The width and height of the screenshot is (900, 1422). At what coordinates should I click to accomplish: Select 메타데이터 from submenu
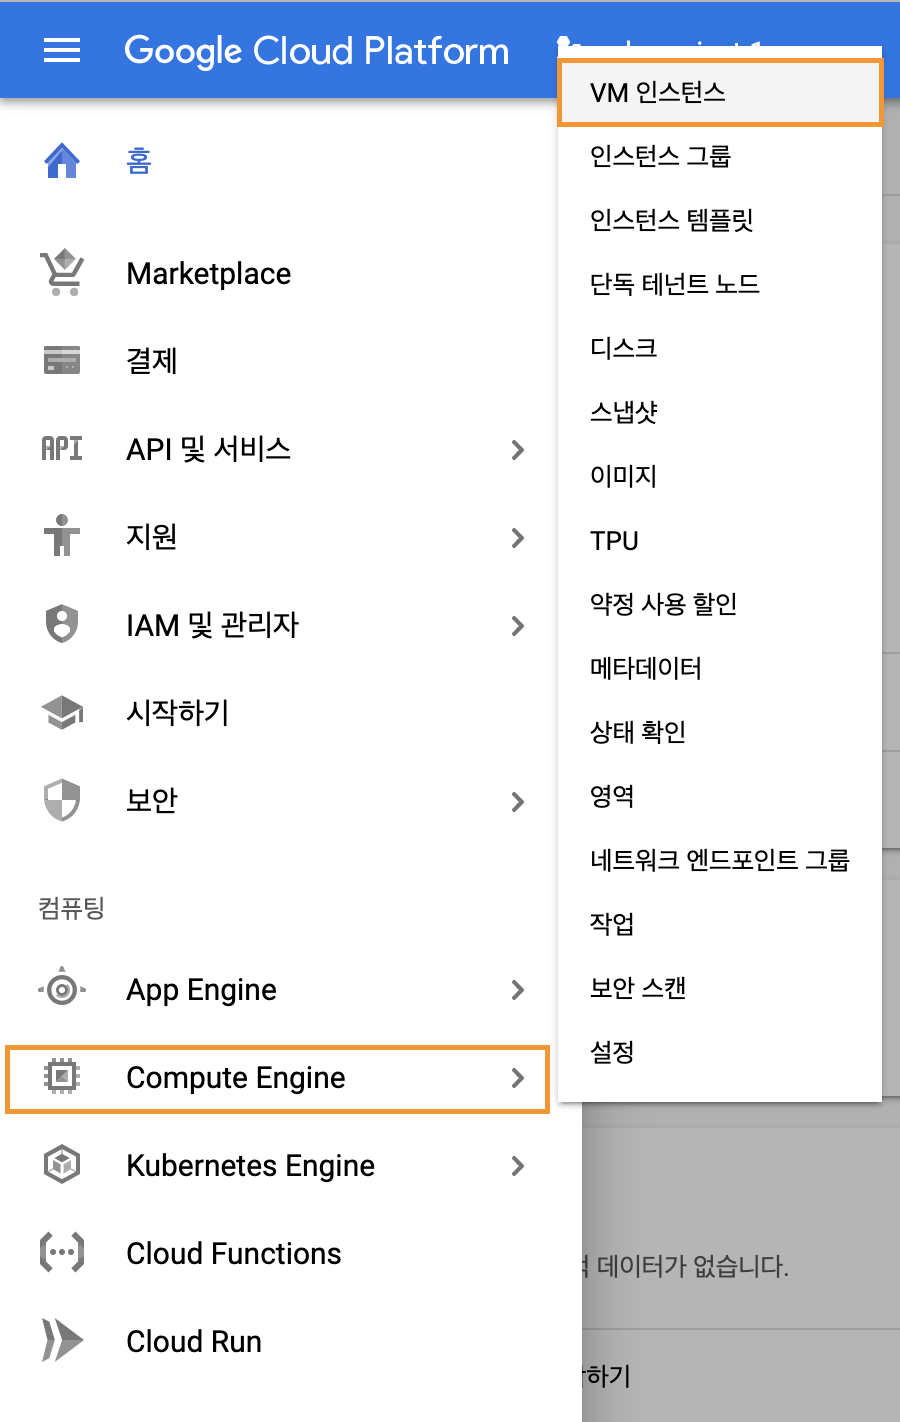point(720,668)
